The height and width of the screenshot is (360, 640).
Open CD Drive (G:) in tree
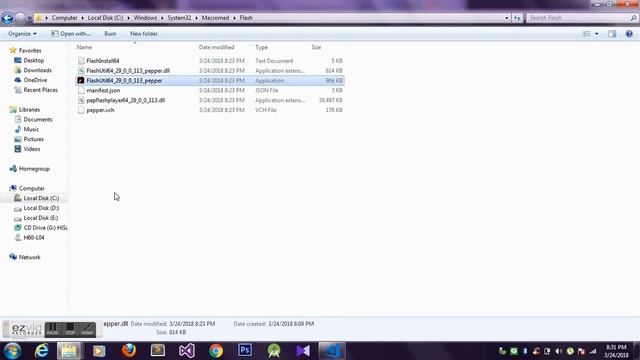pos(45,228)
